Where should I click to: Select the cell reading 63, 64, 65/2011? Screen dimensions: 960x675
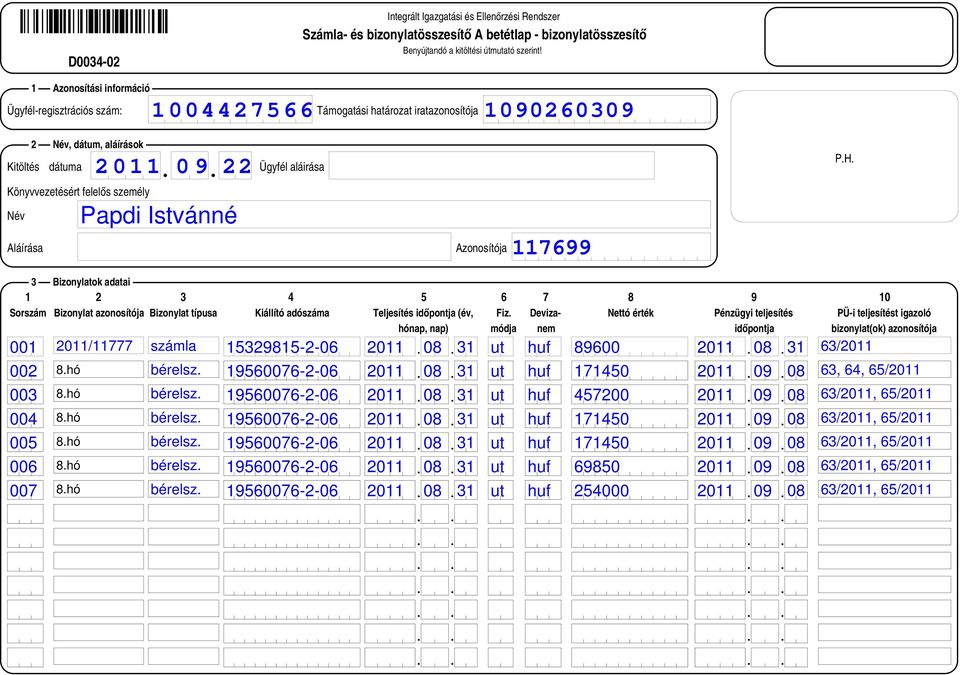pyautogui.click(x=884, y=369)
